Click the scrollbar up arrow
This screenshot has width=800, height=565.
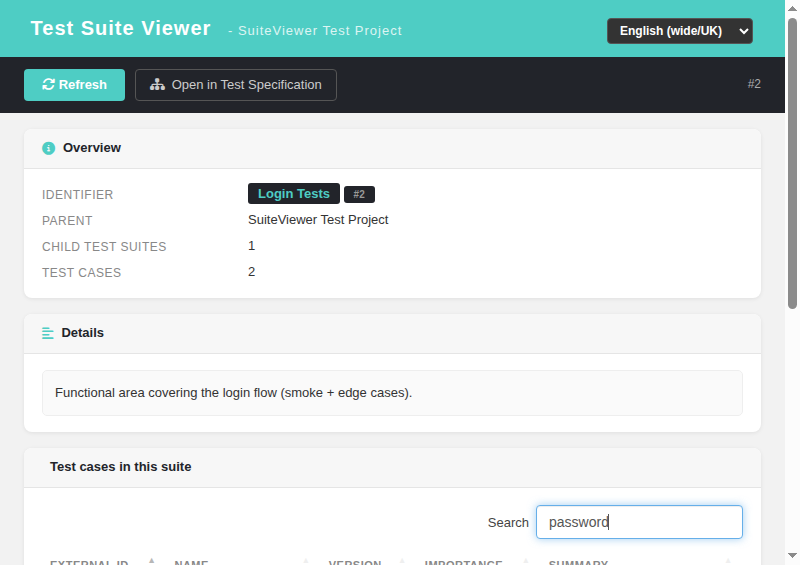click(x=792, y=8)
